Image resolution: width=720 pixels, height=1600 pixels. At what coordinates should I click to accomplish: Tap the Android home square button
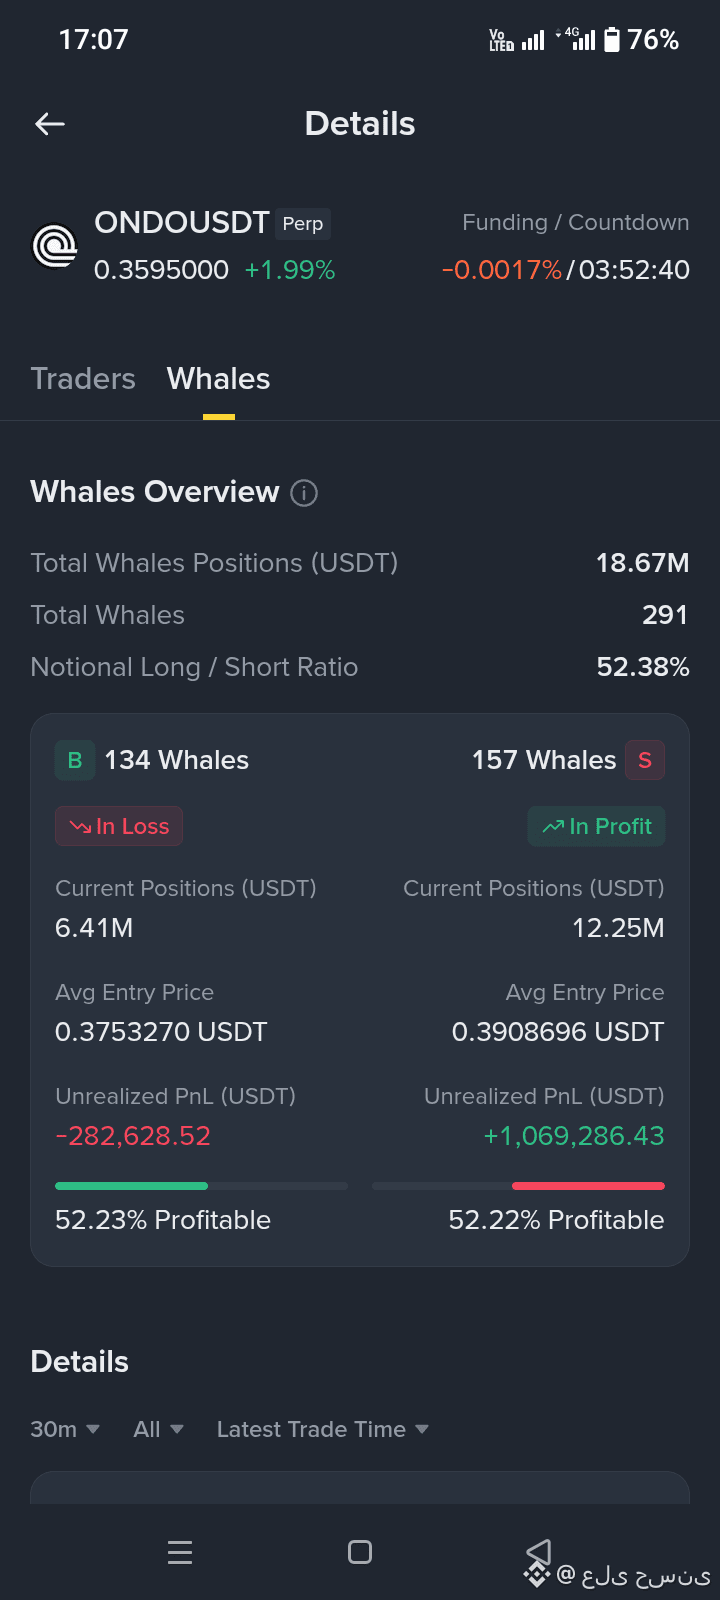click(x=360, y=1552)
